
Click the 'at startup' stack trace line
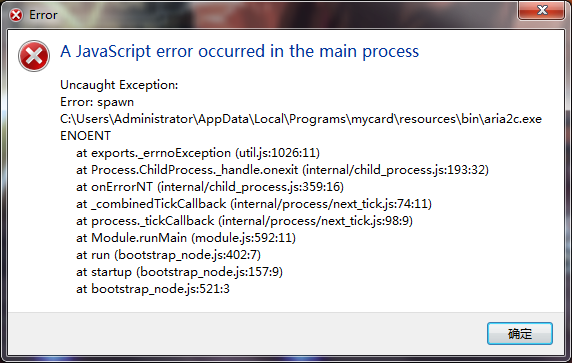[x=179, y=272]
